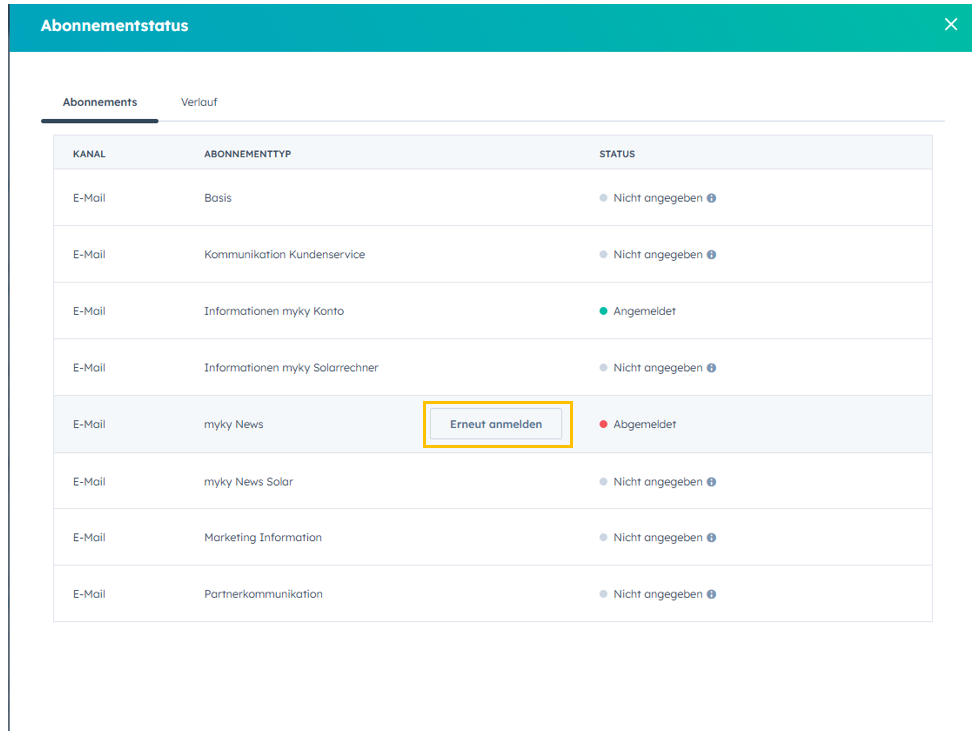This screenshot has height=731, width=972.
Task: Click the Kanal column header
Action: [89, 154]
